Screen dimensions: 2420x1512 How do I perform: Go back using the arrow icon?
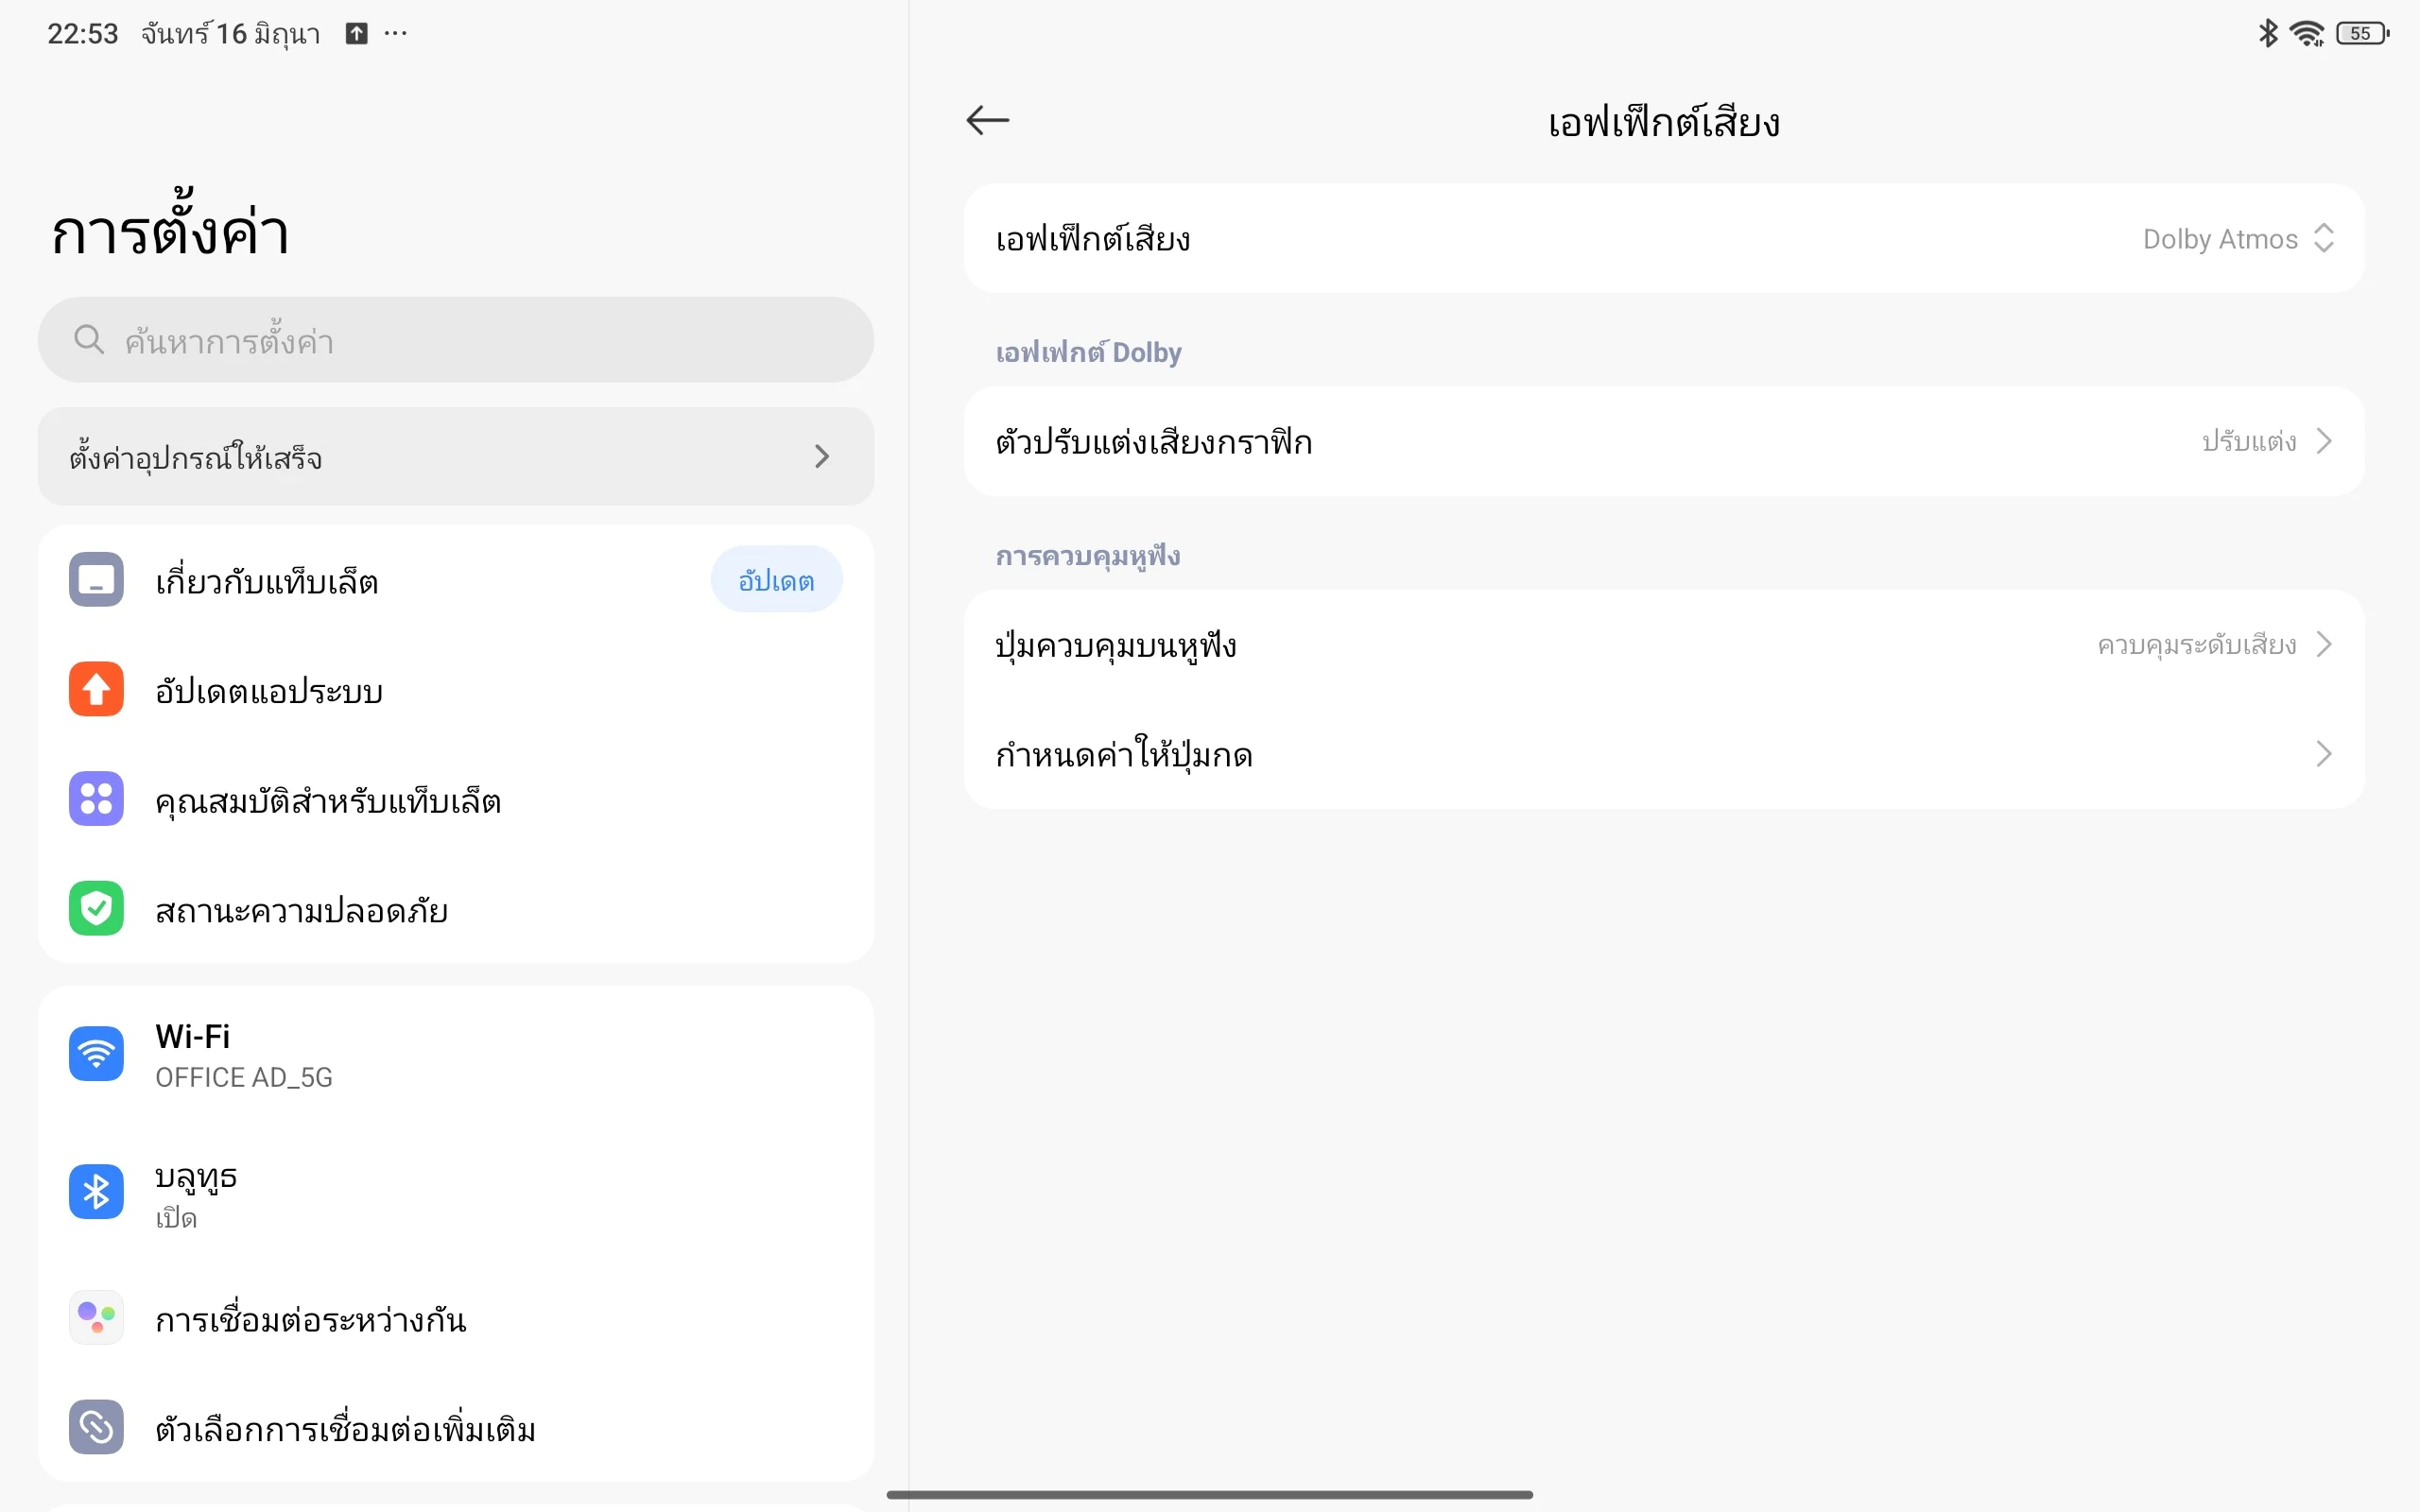point(987,121)
